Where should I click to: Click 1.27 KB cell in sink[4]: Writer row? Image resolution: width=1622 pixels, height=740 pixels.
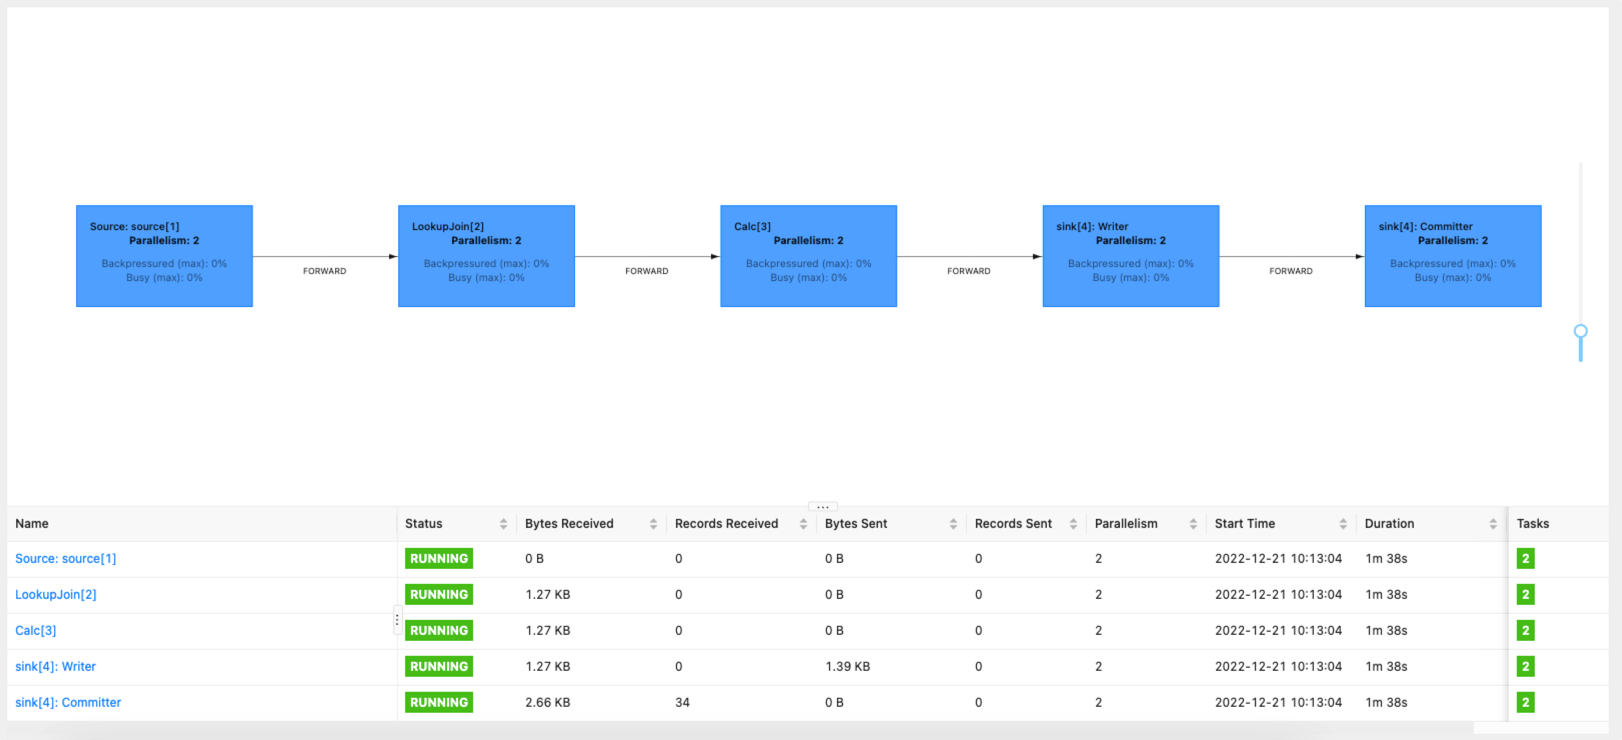pos(548,667)
